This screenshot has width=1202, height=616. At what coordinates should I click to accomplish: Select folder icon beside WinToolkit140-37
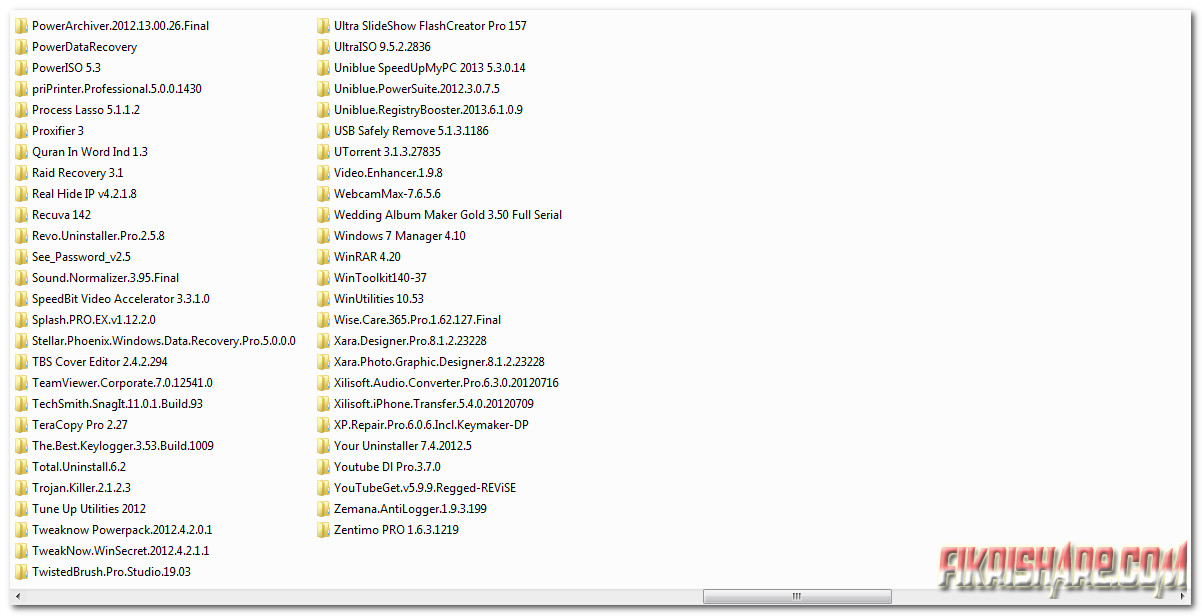tap(324, 278)
